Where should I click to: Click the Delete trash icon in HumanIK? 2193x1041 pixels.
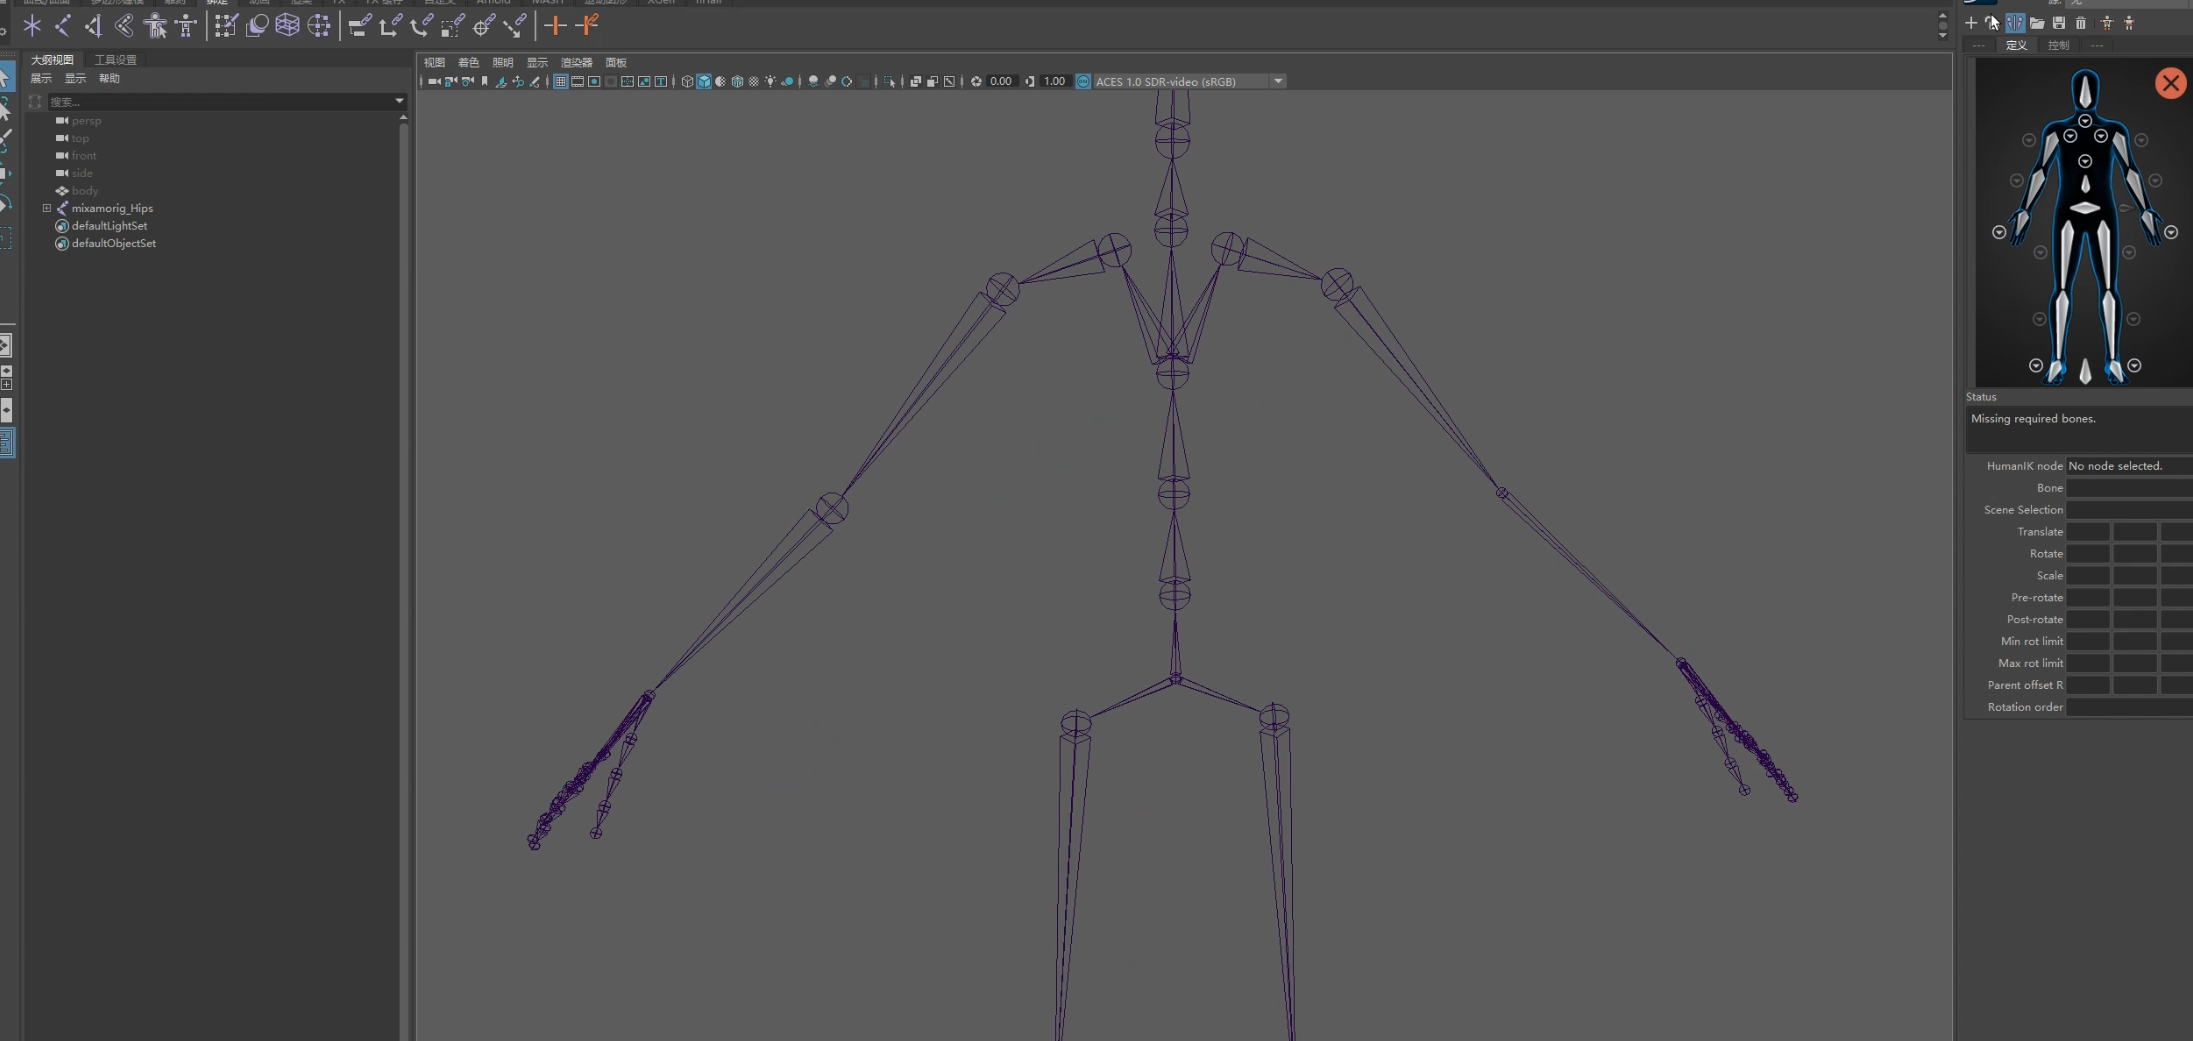pos(2081,23)
